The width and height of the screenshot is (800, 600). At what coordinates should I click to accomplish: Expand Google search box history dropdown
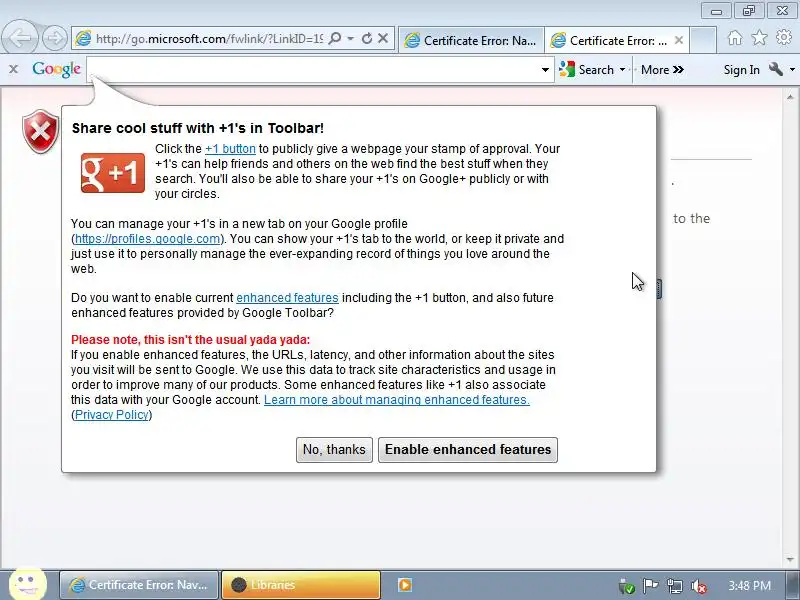click(x=545, y=69)
